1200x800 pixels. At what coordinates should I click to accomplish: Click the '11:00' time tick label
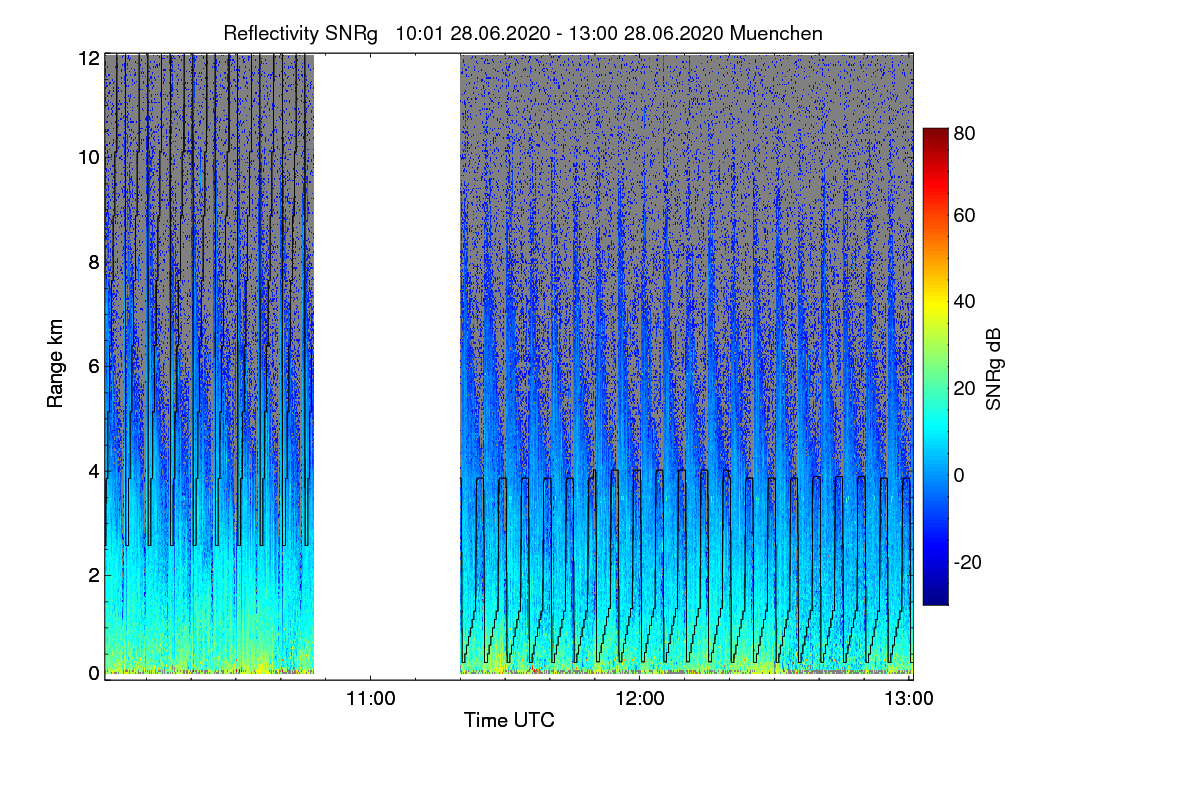click(371, 698)
